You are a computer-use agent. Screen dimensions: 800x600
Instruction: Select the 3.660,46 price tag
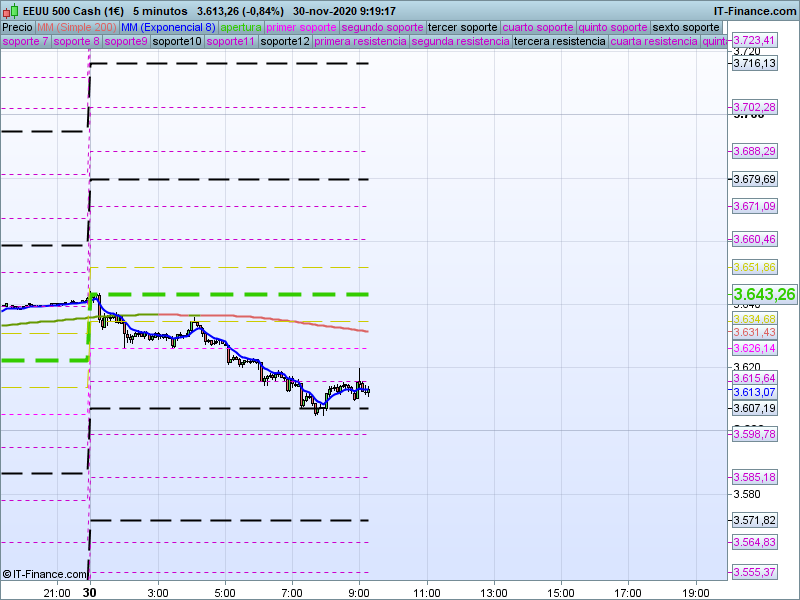754,239
